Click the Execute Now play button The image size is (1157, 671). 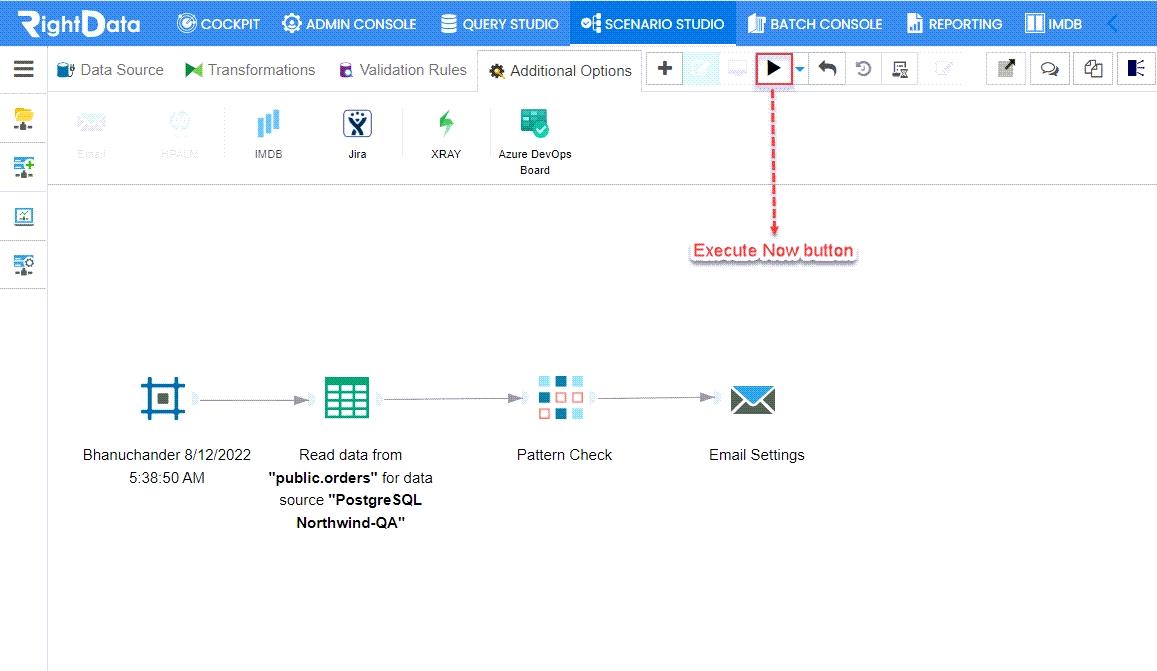pos(773,68)
